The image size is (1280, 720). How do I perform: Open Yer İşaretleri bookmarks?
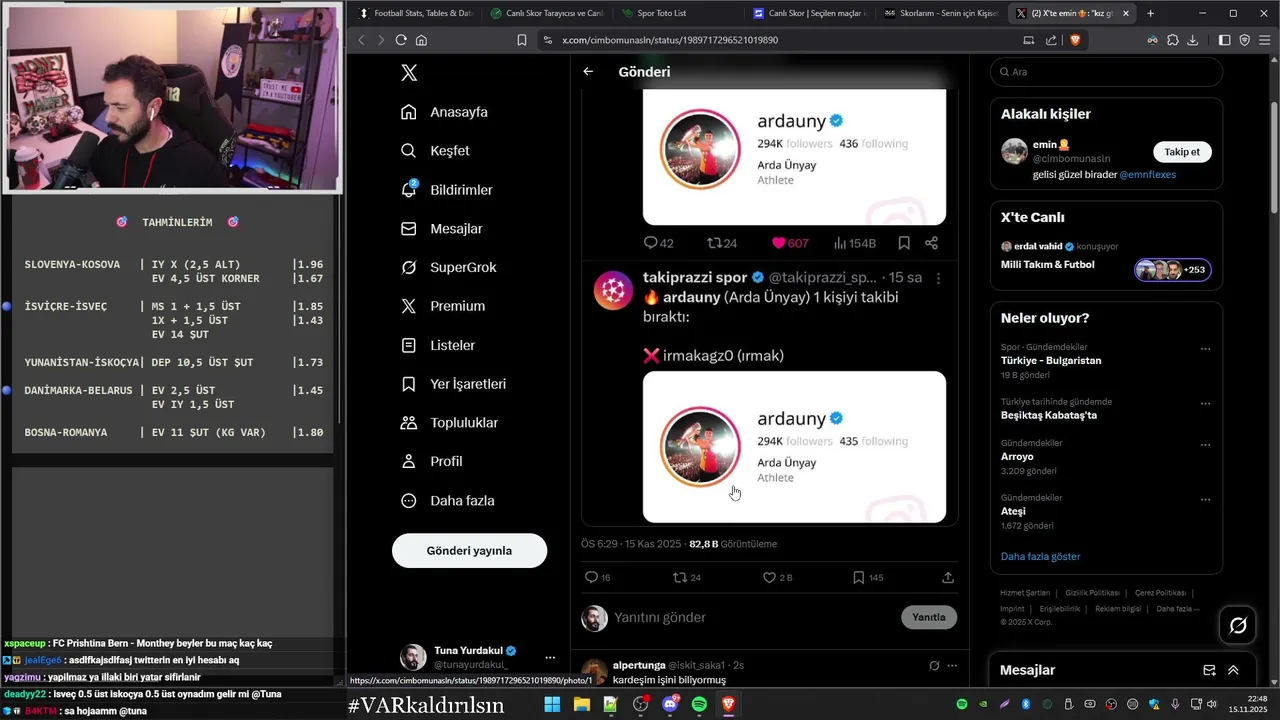[453, 384]
